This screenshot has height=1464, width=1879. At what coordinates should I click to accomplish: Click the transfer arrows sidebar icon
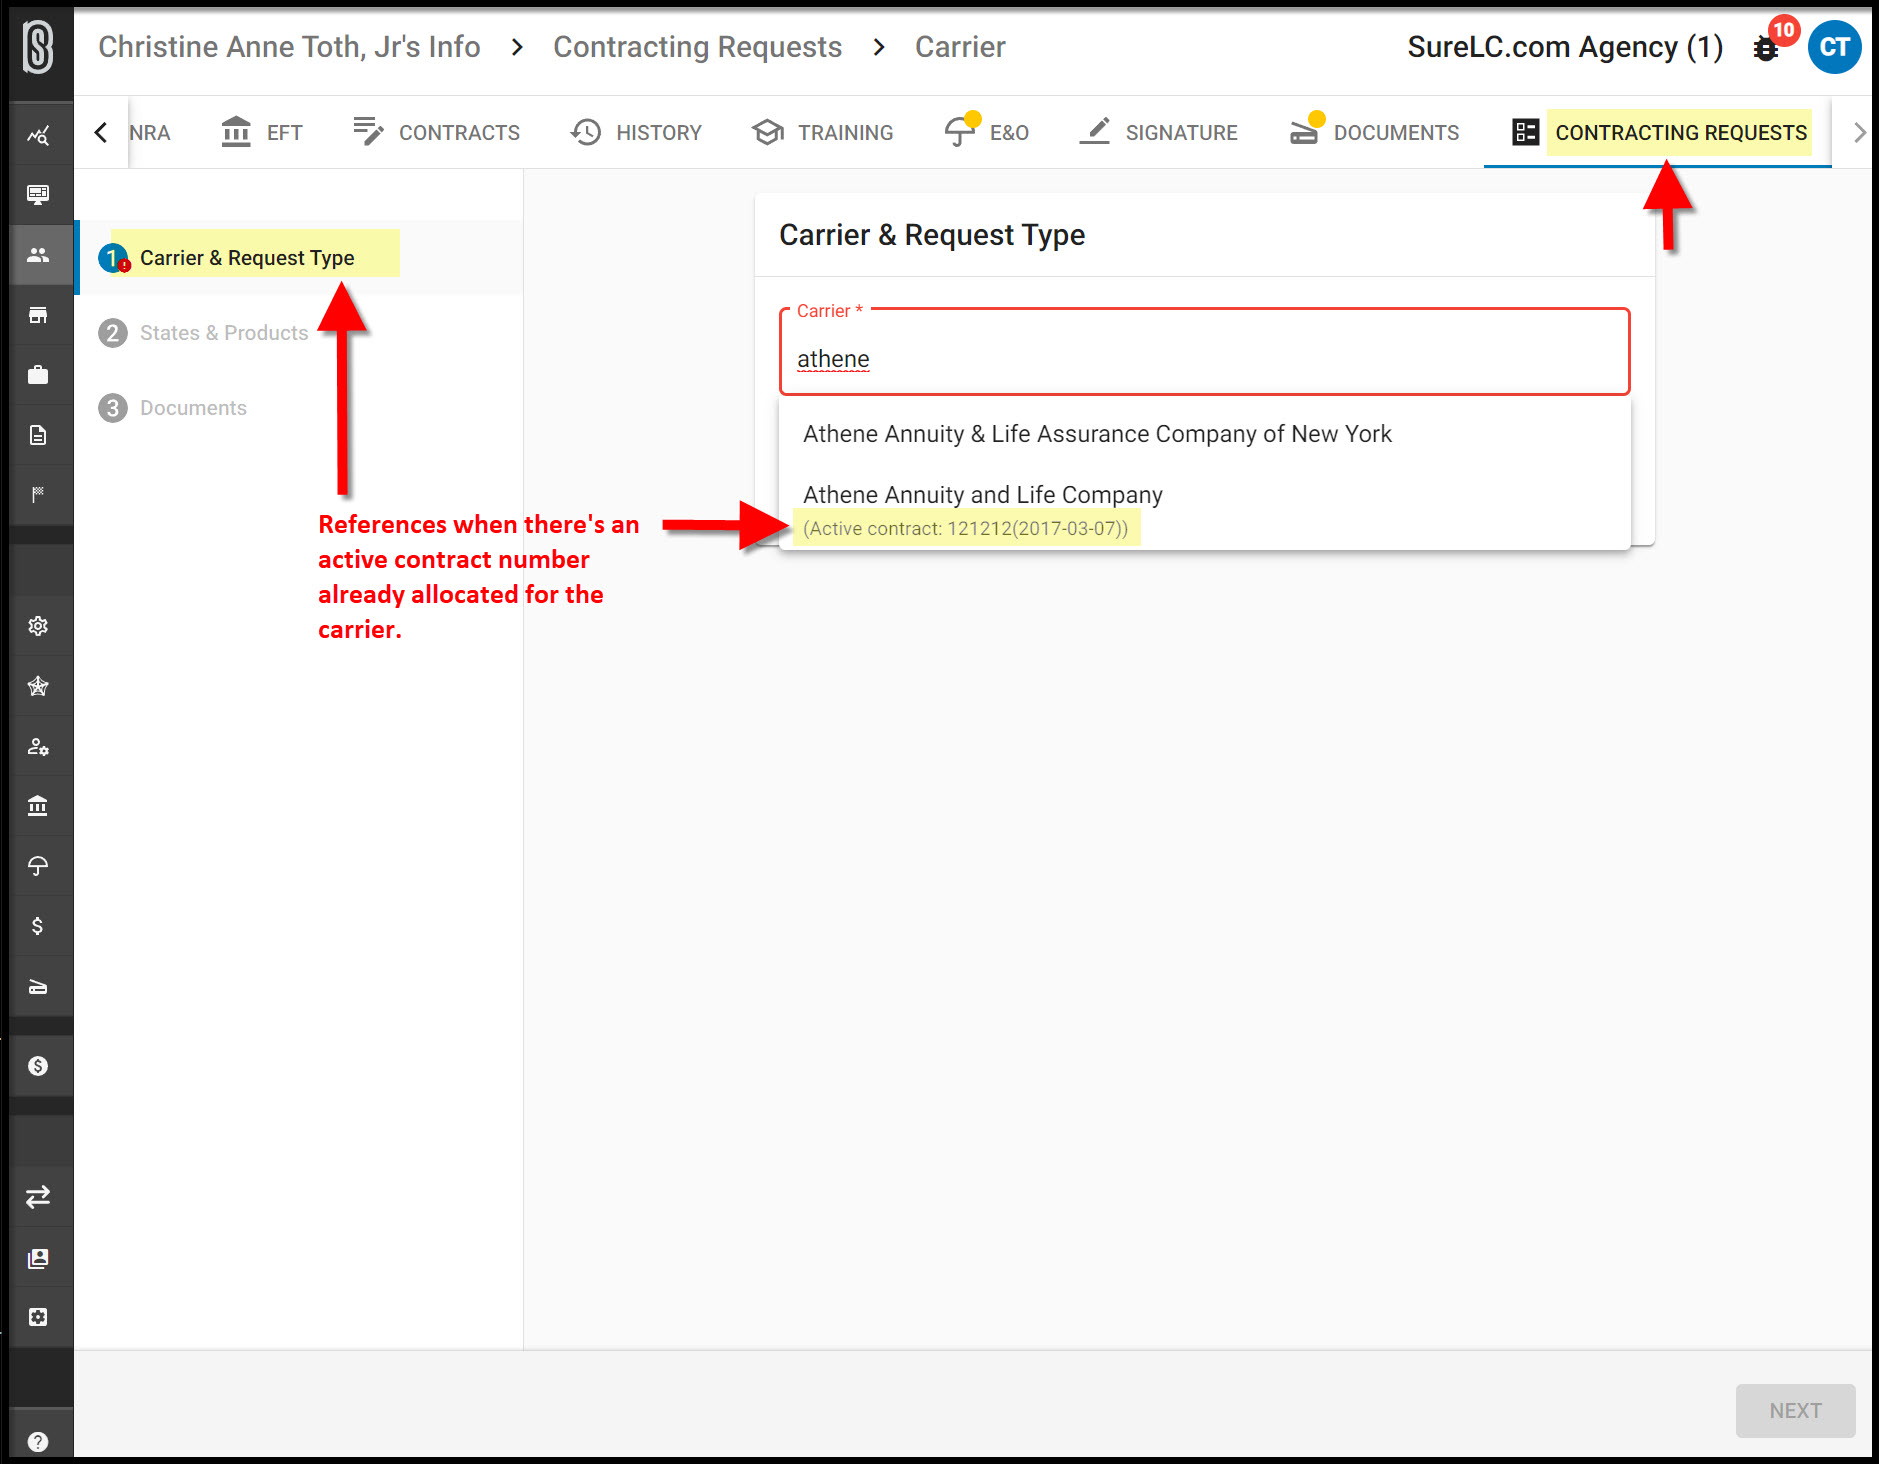coord(38,1197)
